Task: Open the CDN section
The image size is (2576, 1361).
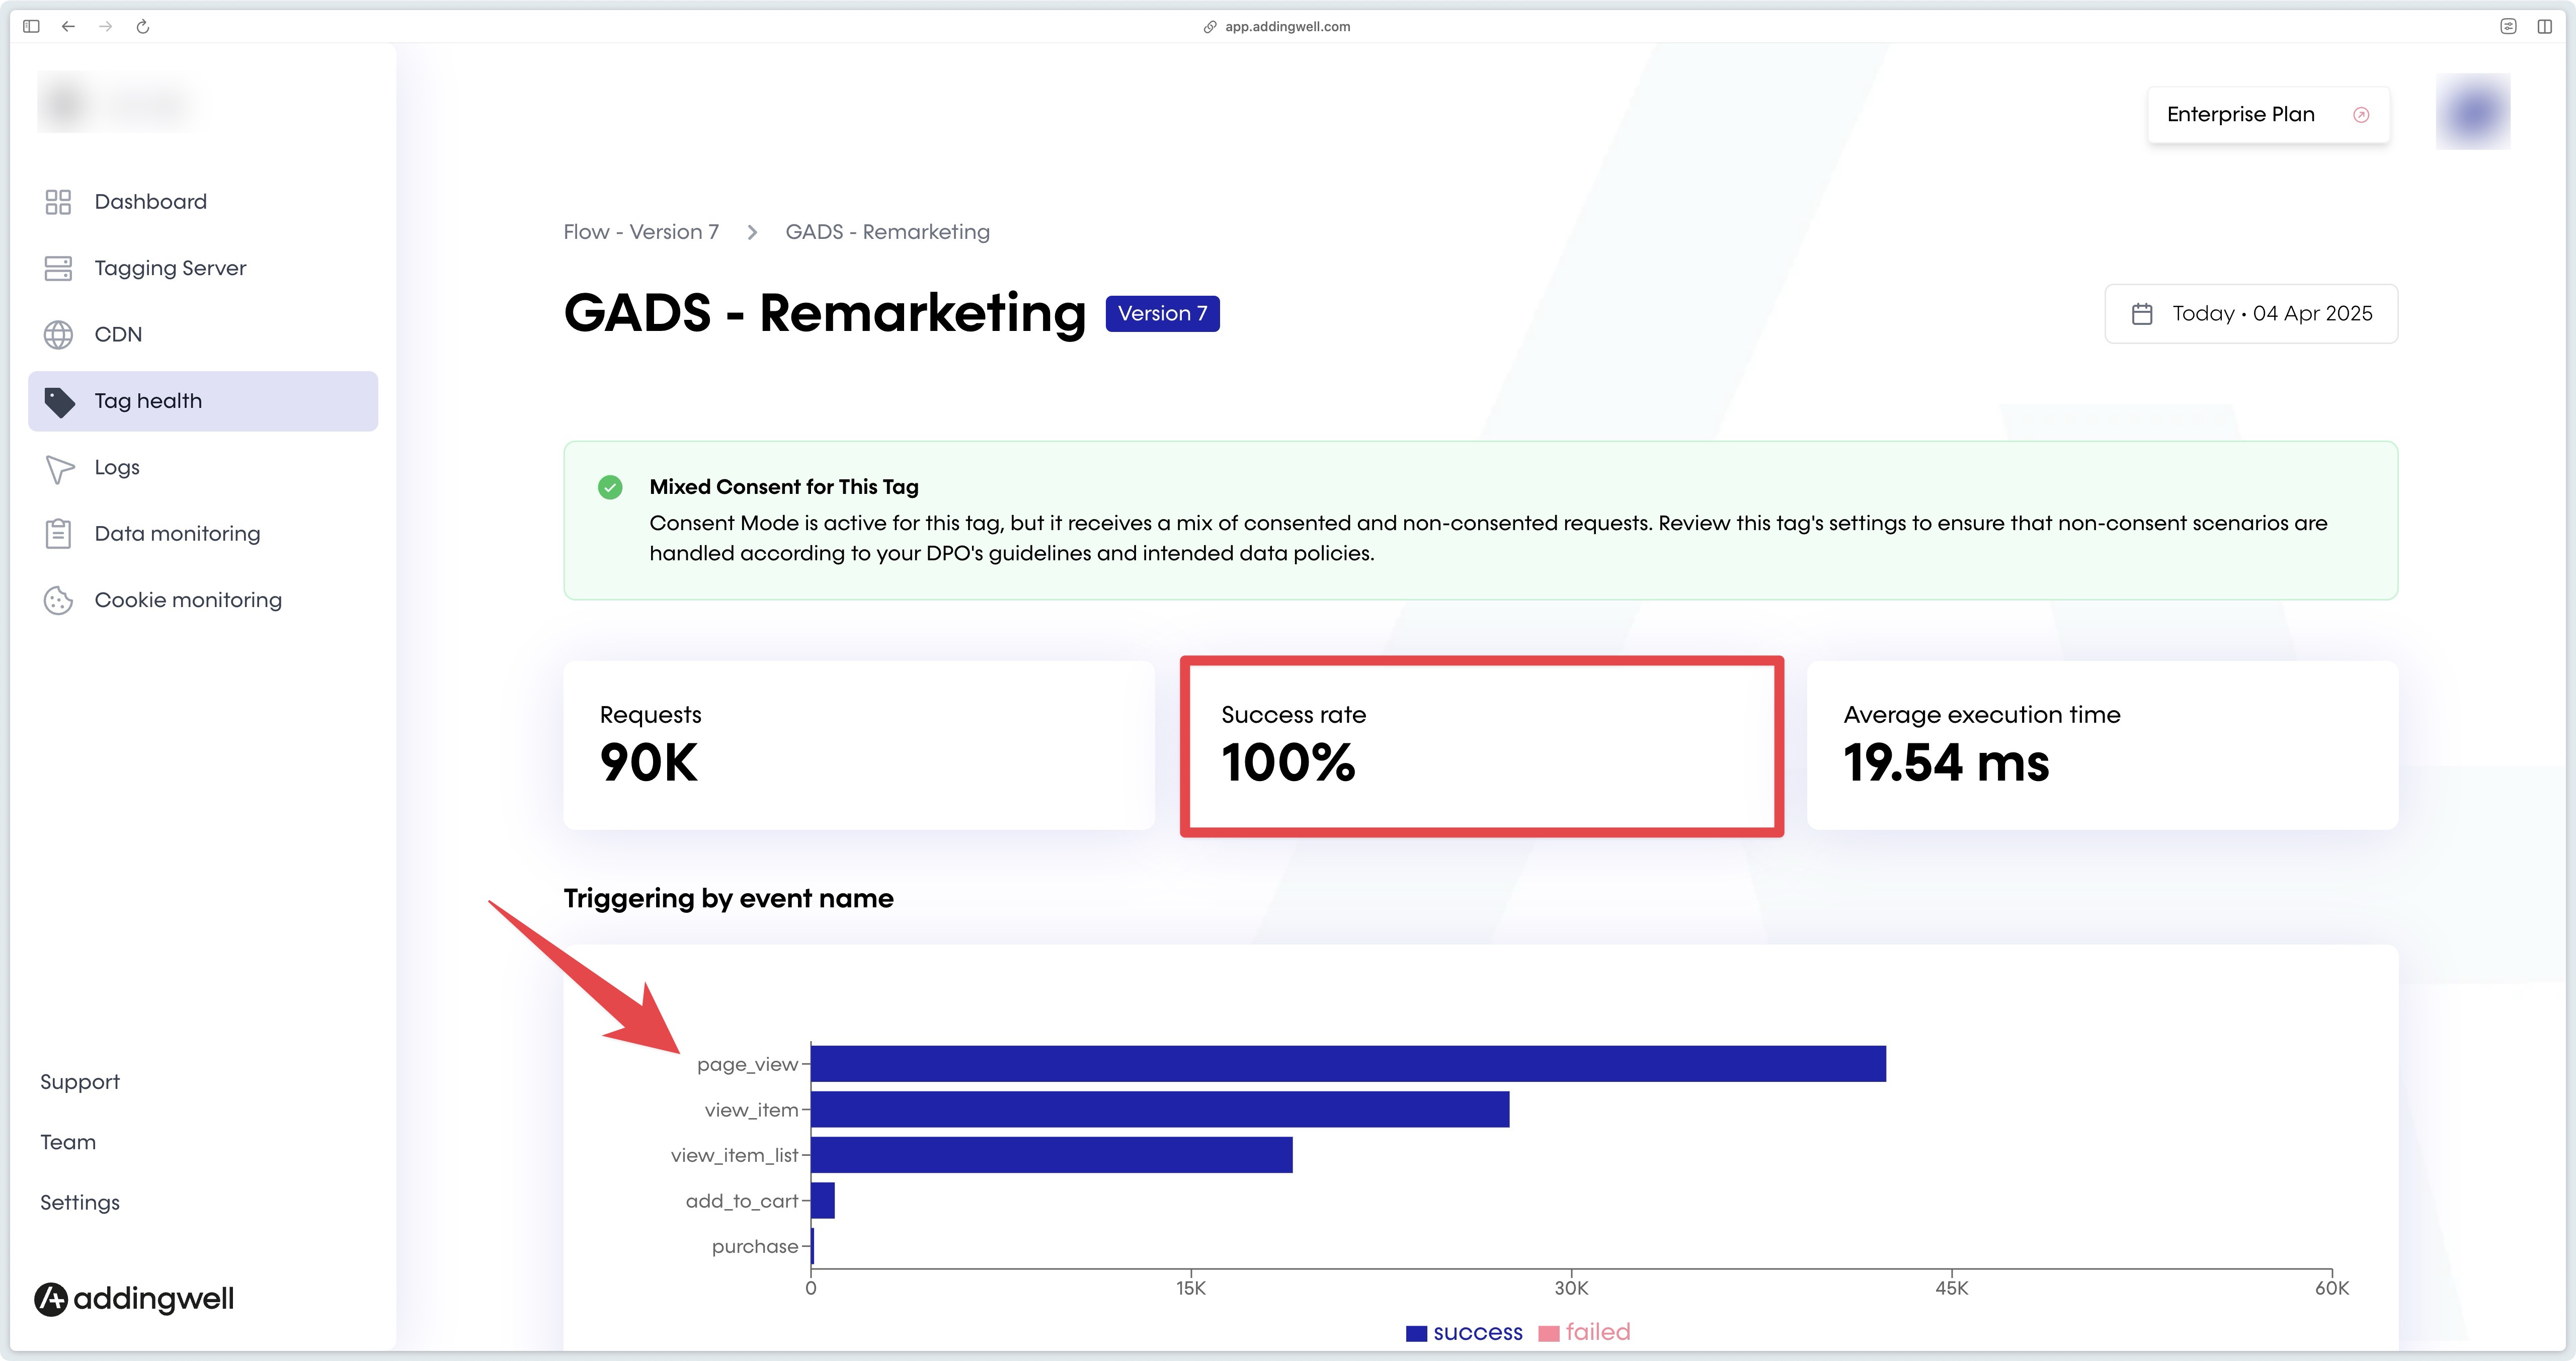Action: [203, 335]
